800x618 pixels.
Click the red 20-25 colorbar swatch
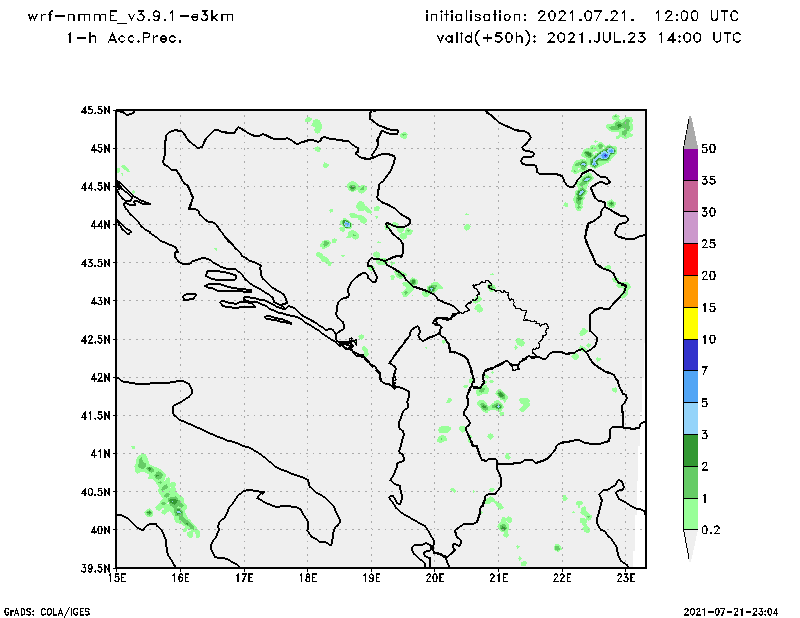(690, 260)
